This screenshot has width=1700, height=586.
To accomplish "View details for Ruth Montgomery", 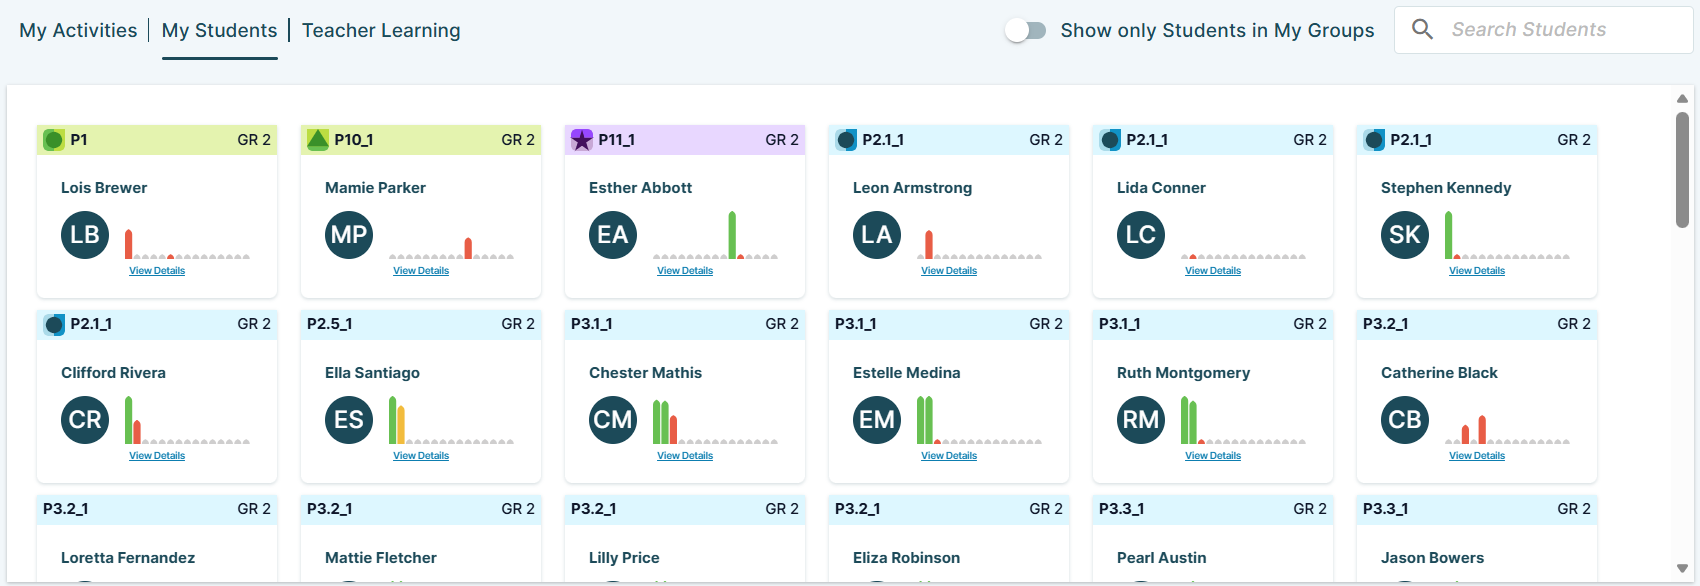I will coord(1213,456).
